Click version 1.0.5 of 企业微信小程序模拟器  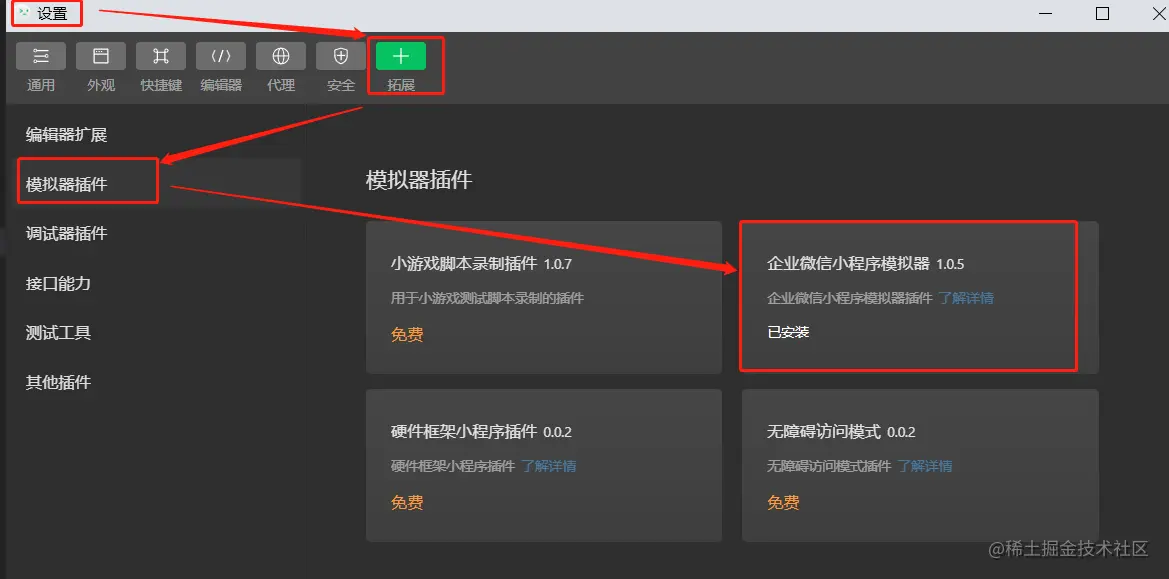click(x=951, y=264)
